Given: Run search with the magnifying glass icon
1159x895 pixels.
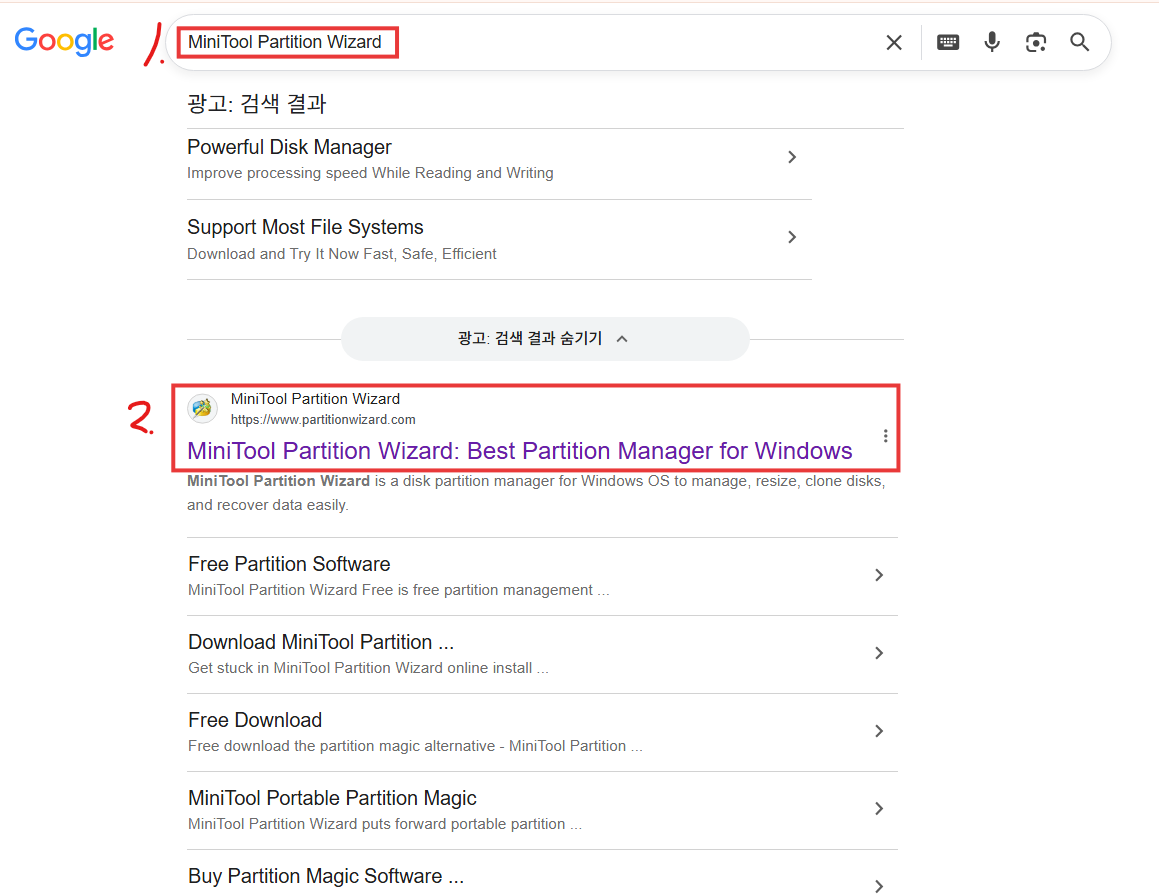Looking at the screenshot, I should click(x=1079, y=42).
